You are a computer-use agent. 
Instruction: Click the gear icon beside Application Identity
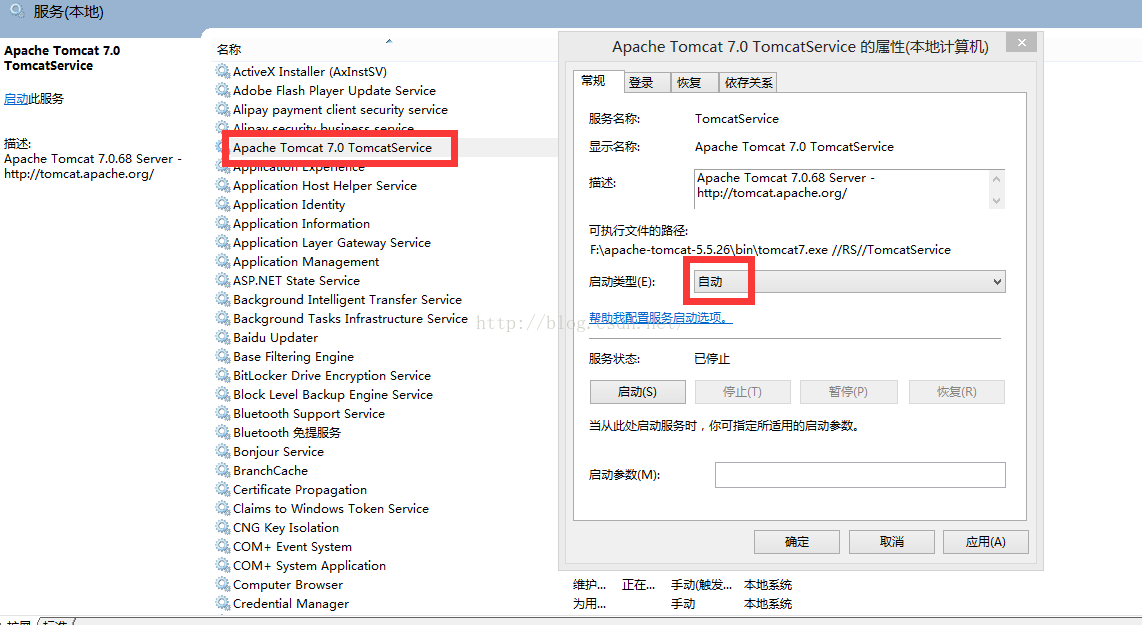pos(223,204)
